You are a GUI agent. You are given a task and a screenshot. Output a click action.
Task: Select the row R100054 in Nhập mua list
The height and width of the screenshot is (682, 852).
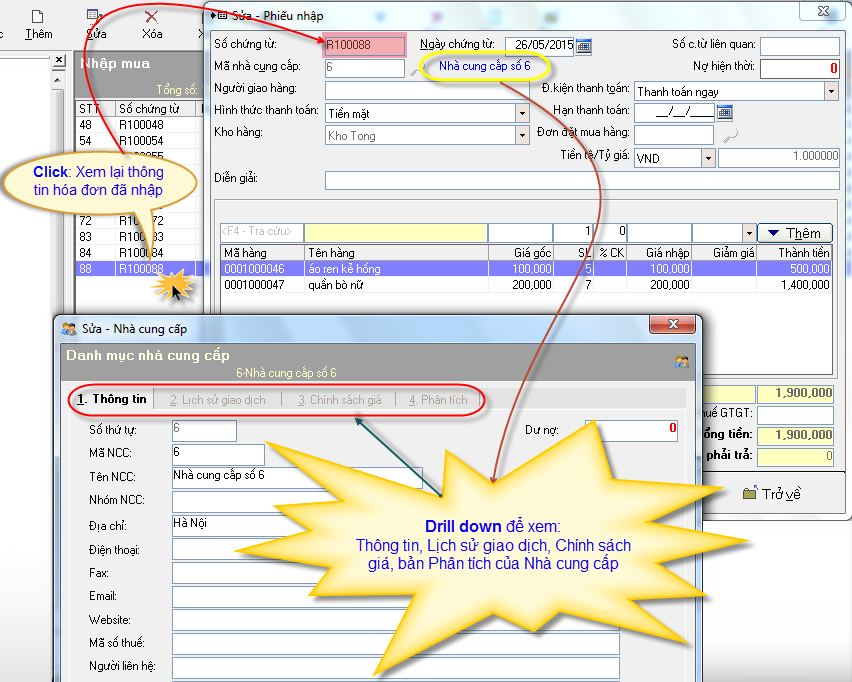(x=141, y=141)
